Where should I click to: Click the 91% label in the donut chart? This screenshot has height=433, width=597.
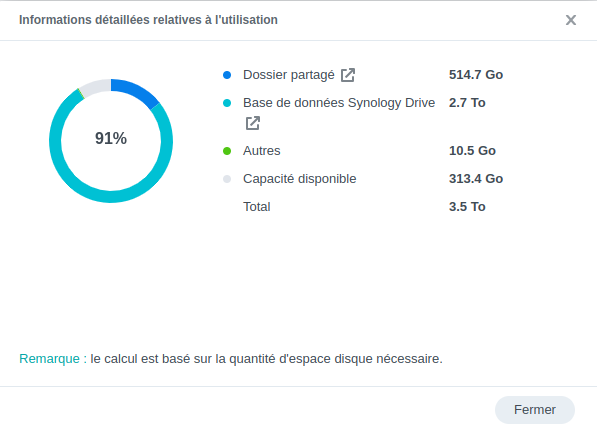(111, 138)
